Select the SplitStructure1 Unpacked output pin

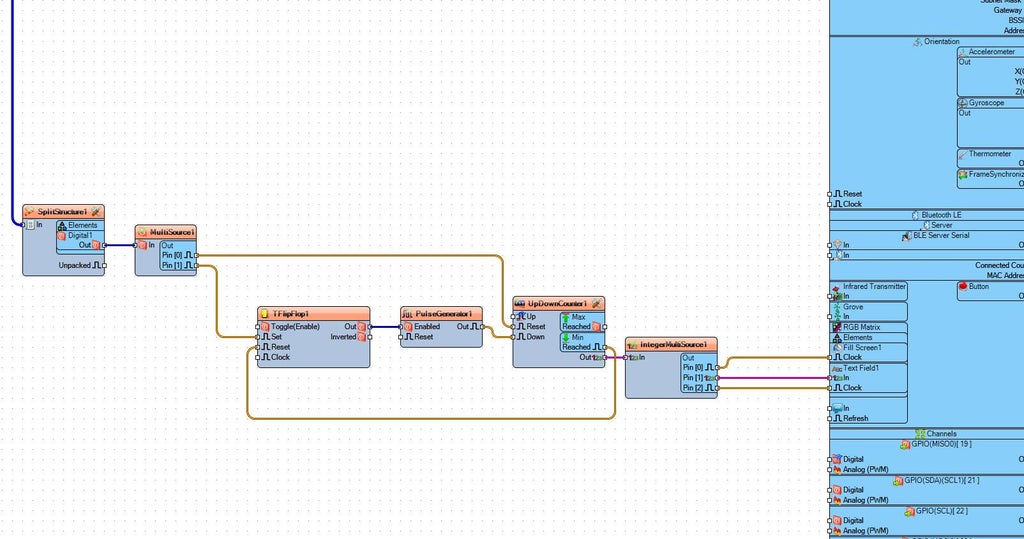coord(104,266)
